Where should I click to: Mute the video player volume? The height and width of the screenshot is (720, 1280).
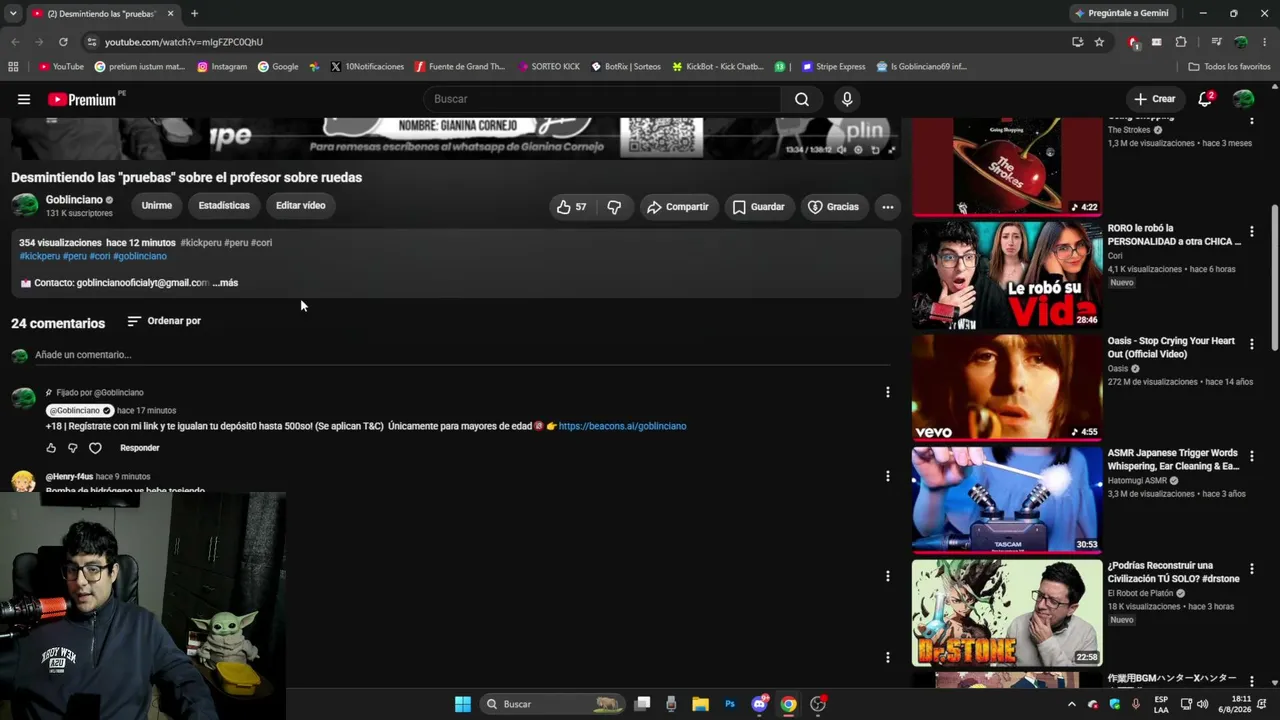[842, 150]
